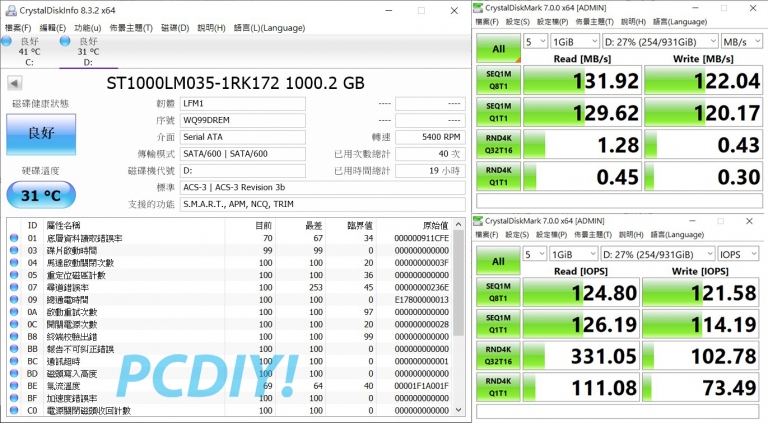Image resolution: width=768 pixels, height=423 pixels.
Task: Open 佈景主題(T) menu in CrystalDiskInfo
Action: pyautogui.click(x=131, y=28)
